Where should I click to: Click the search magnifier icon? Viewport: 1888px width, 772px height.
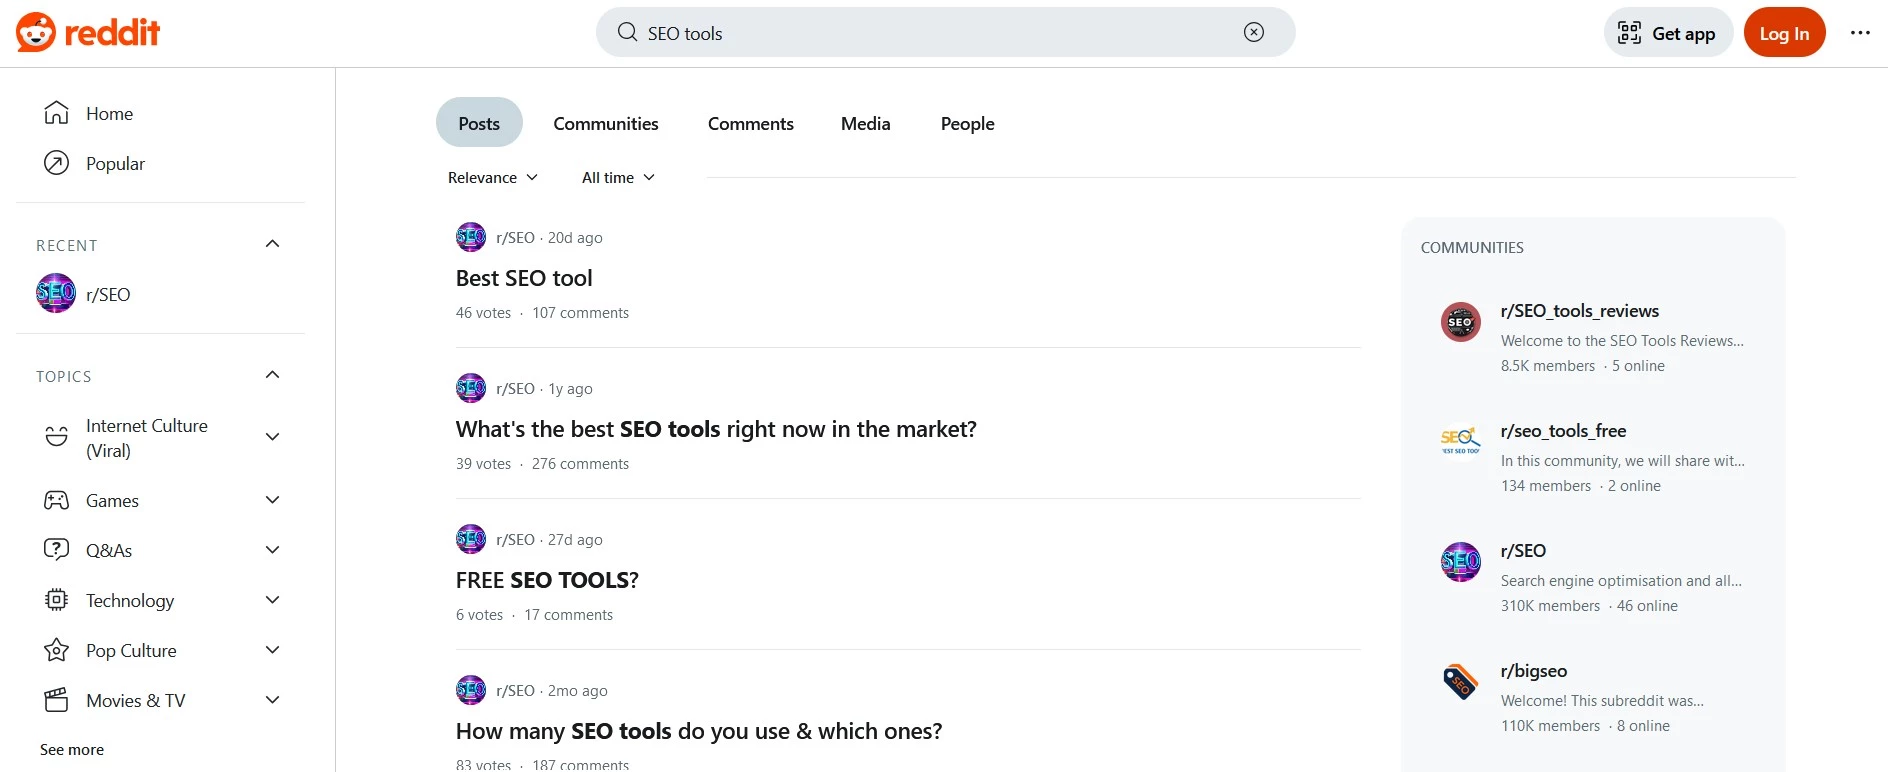click(x=627, y=32)
